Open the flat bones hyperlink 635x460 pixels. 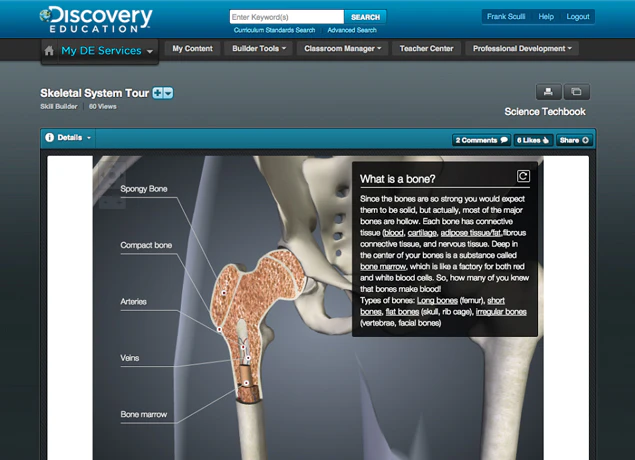click(402, 312)
